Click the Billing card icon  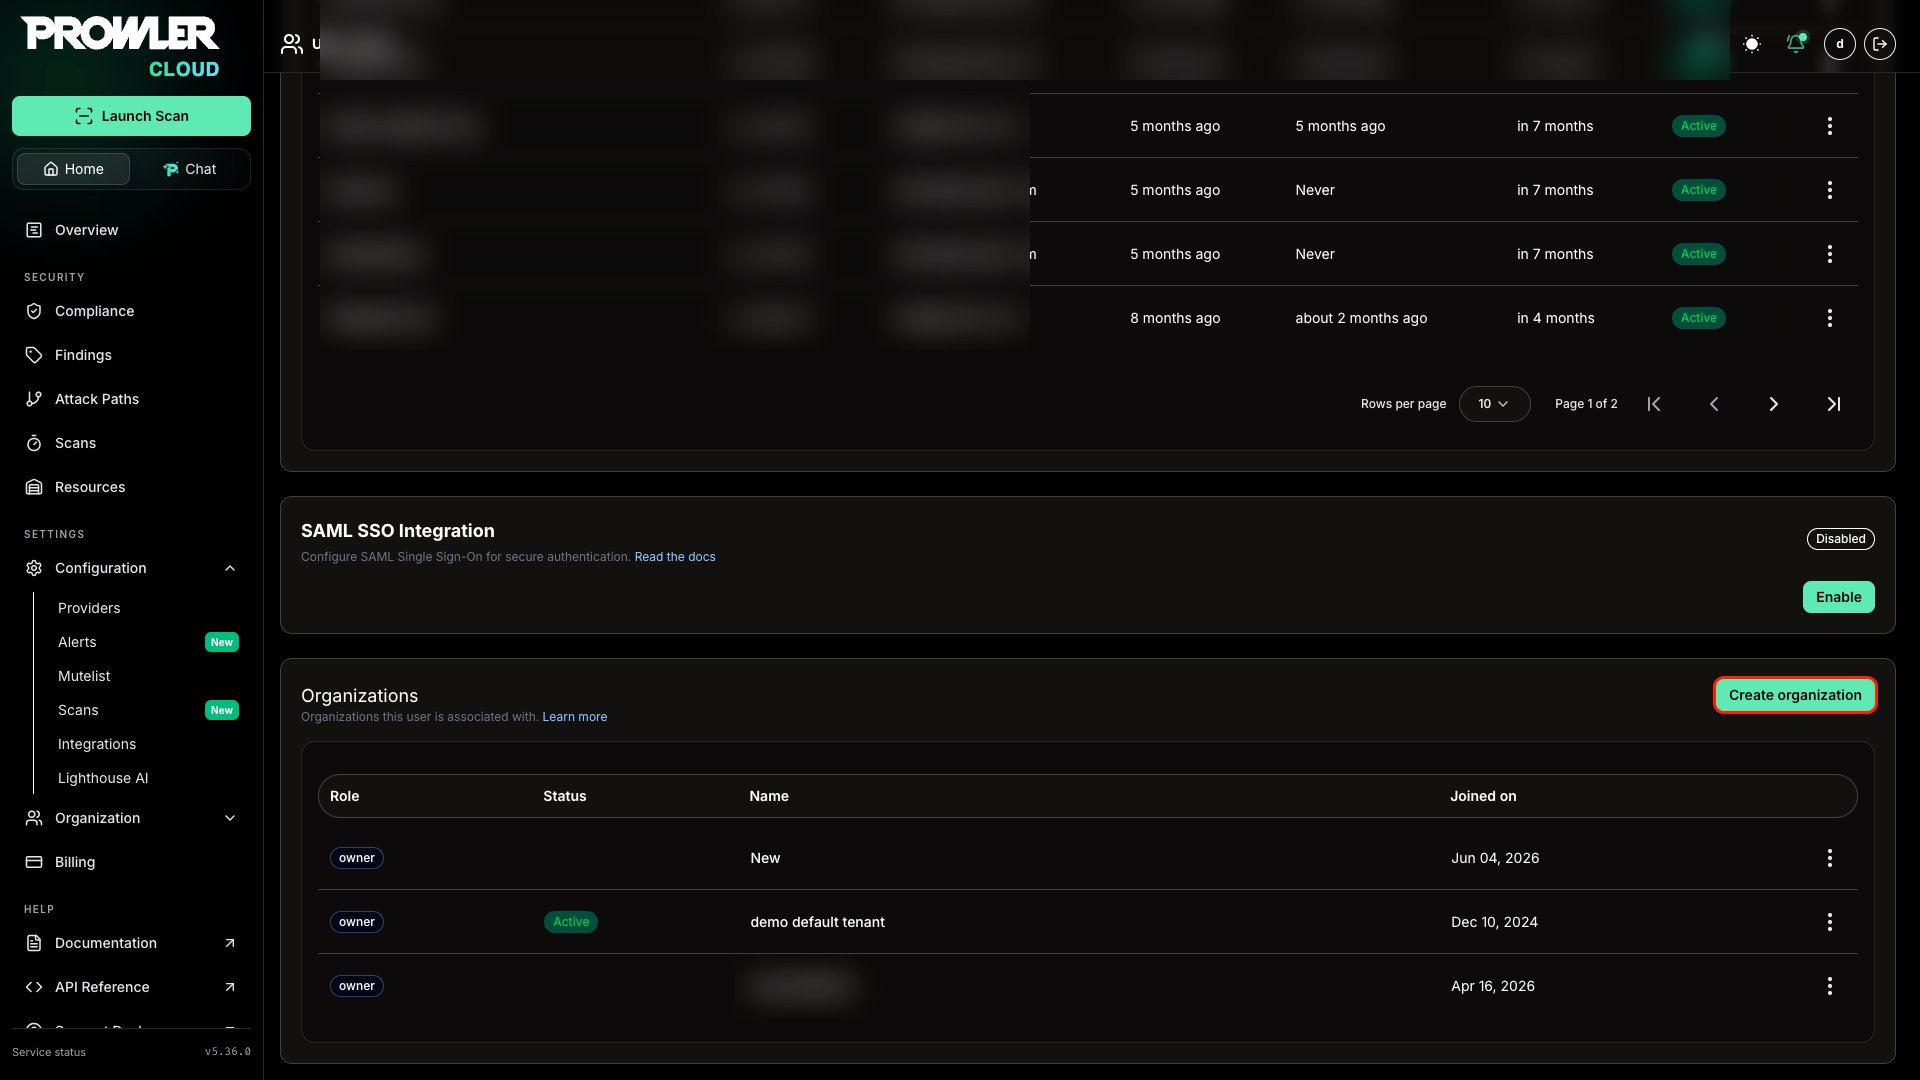coord(34,862)
